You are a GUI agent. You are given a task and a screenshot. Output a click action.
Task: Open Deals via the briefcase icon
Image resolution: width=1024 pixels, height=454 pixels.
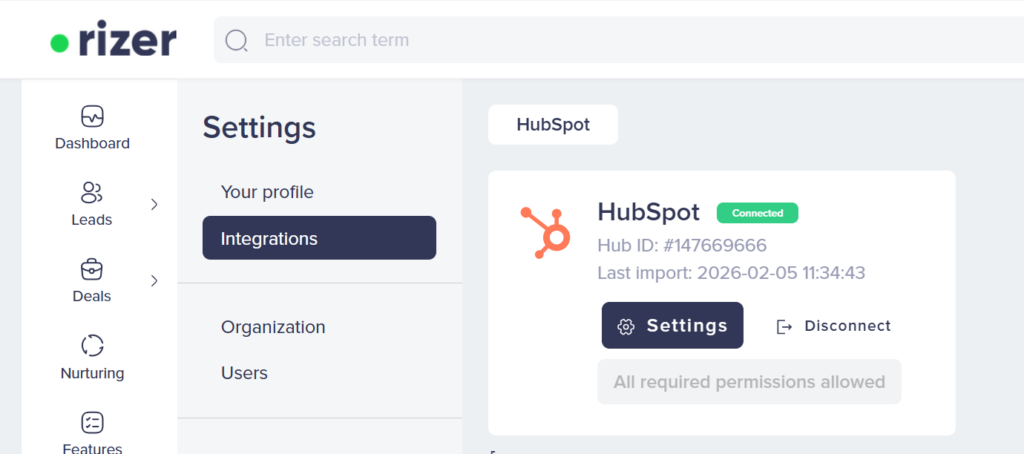coord(92,269)
